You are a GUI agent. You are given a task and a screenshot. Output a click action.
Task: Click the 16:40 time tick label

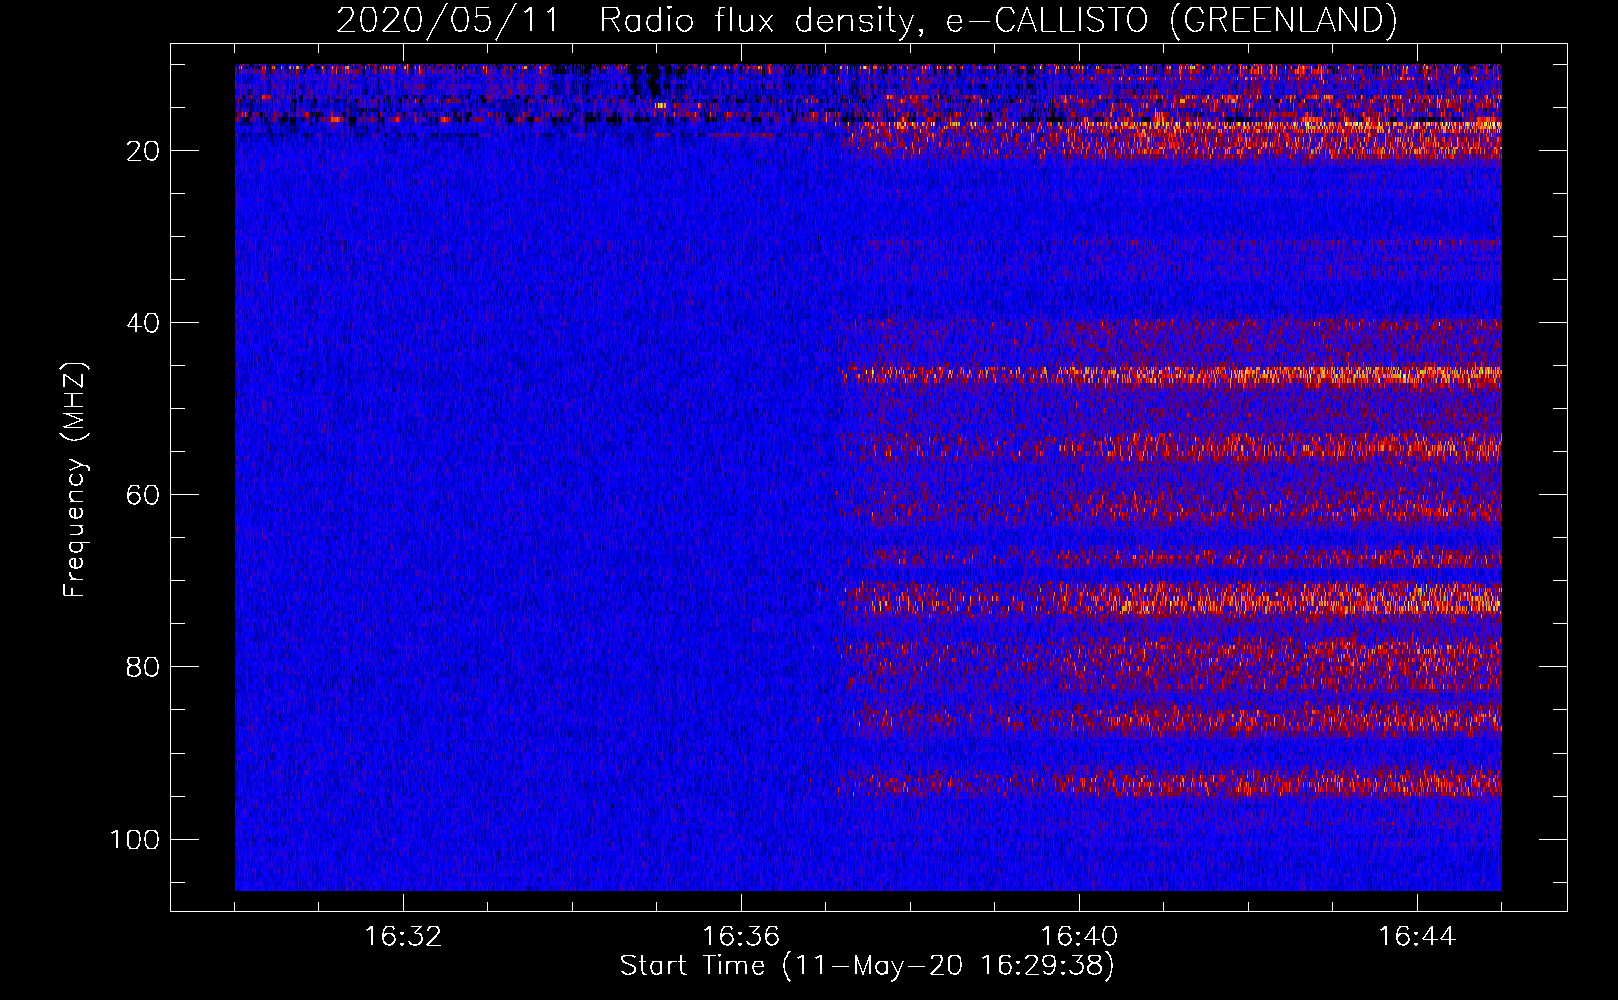(1079, 937)
